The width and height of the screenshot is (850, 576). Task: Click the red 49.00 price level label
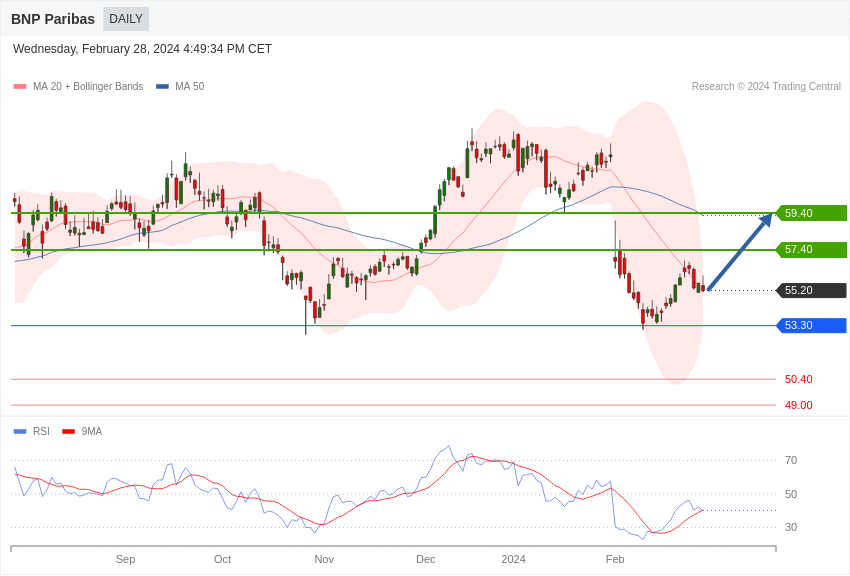click(x=798, y=405)
